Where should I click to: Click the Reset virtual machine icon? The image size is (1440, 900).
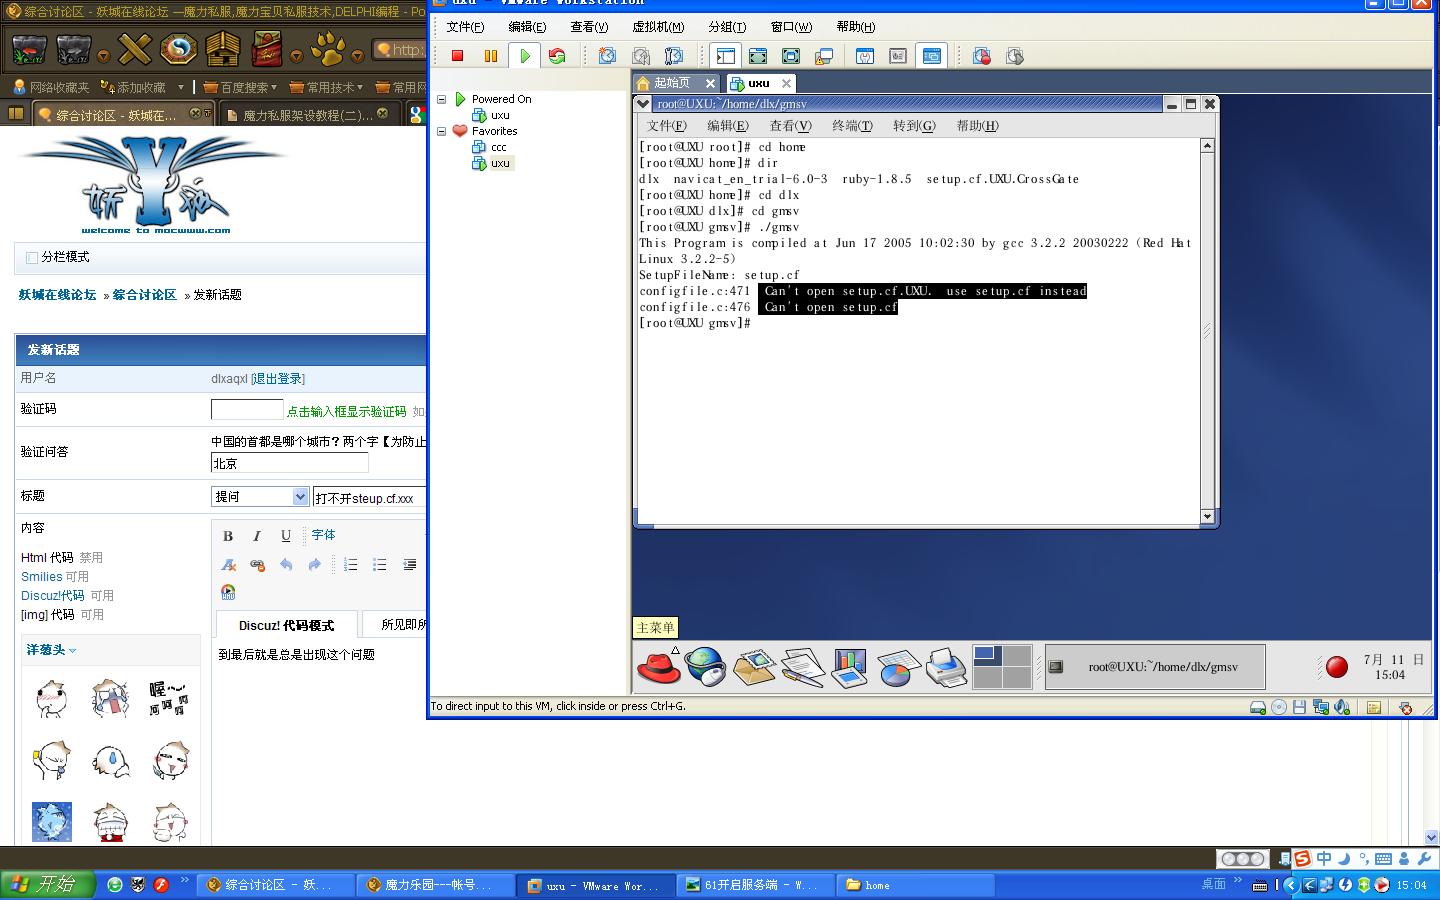pos(557,56)
